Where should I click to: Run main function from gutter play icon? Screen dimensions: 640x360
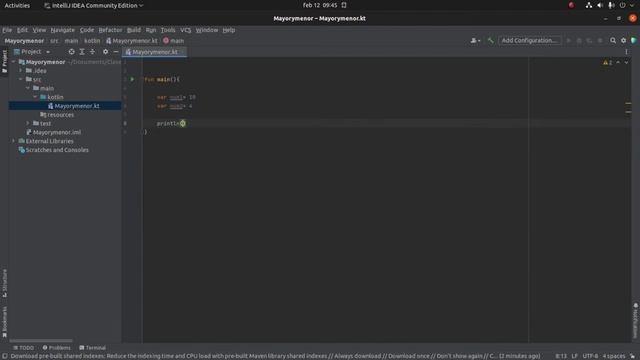pyautogui.click(x=132, y=79)
